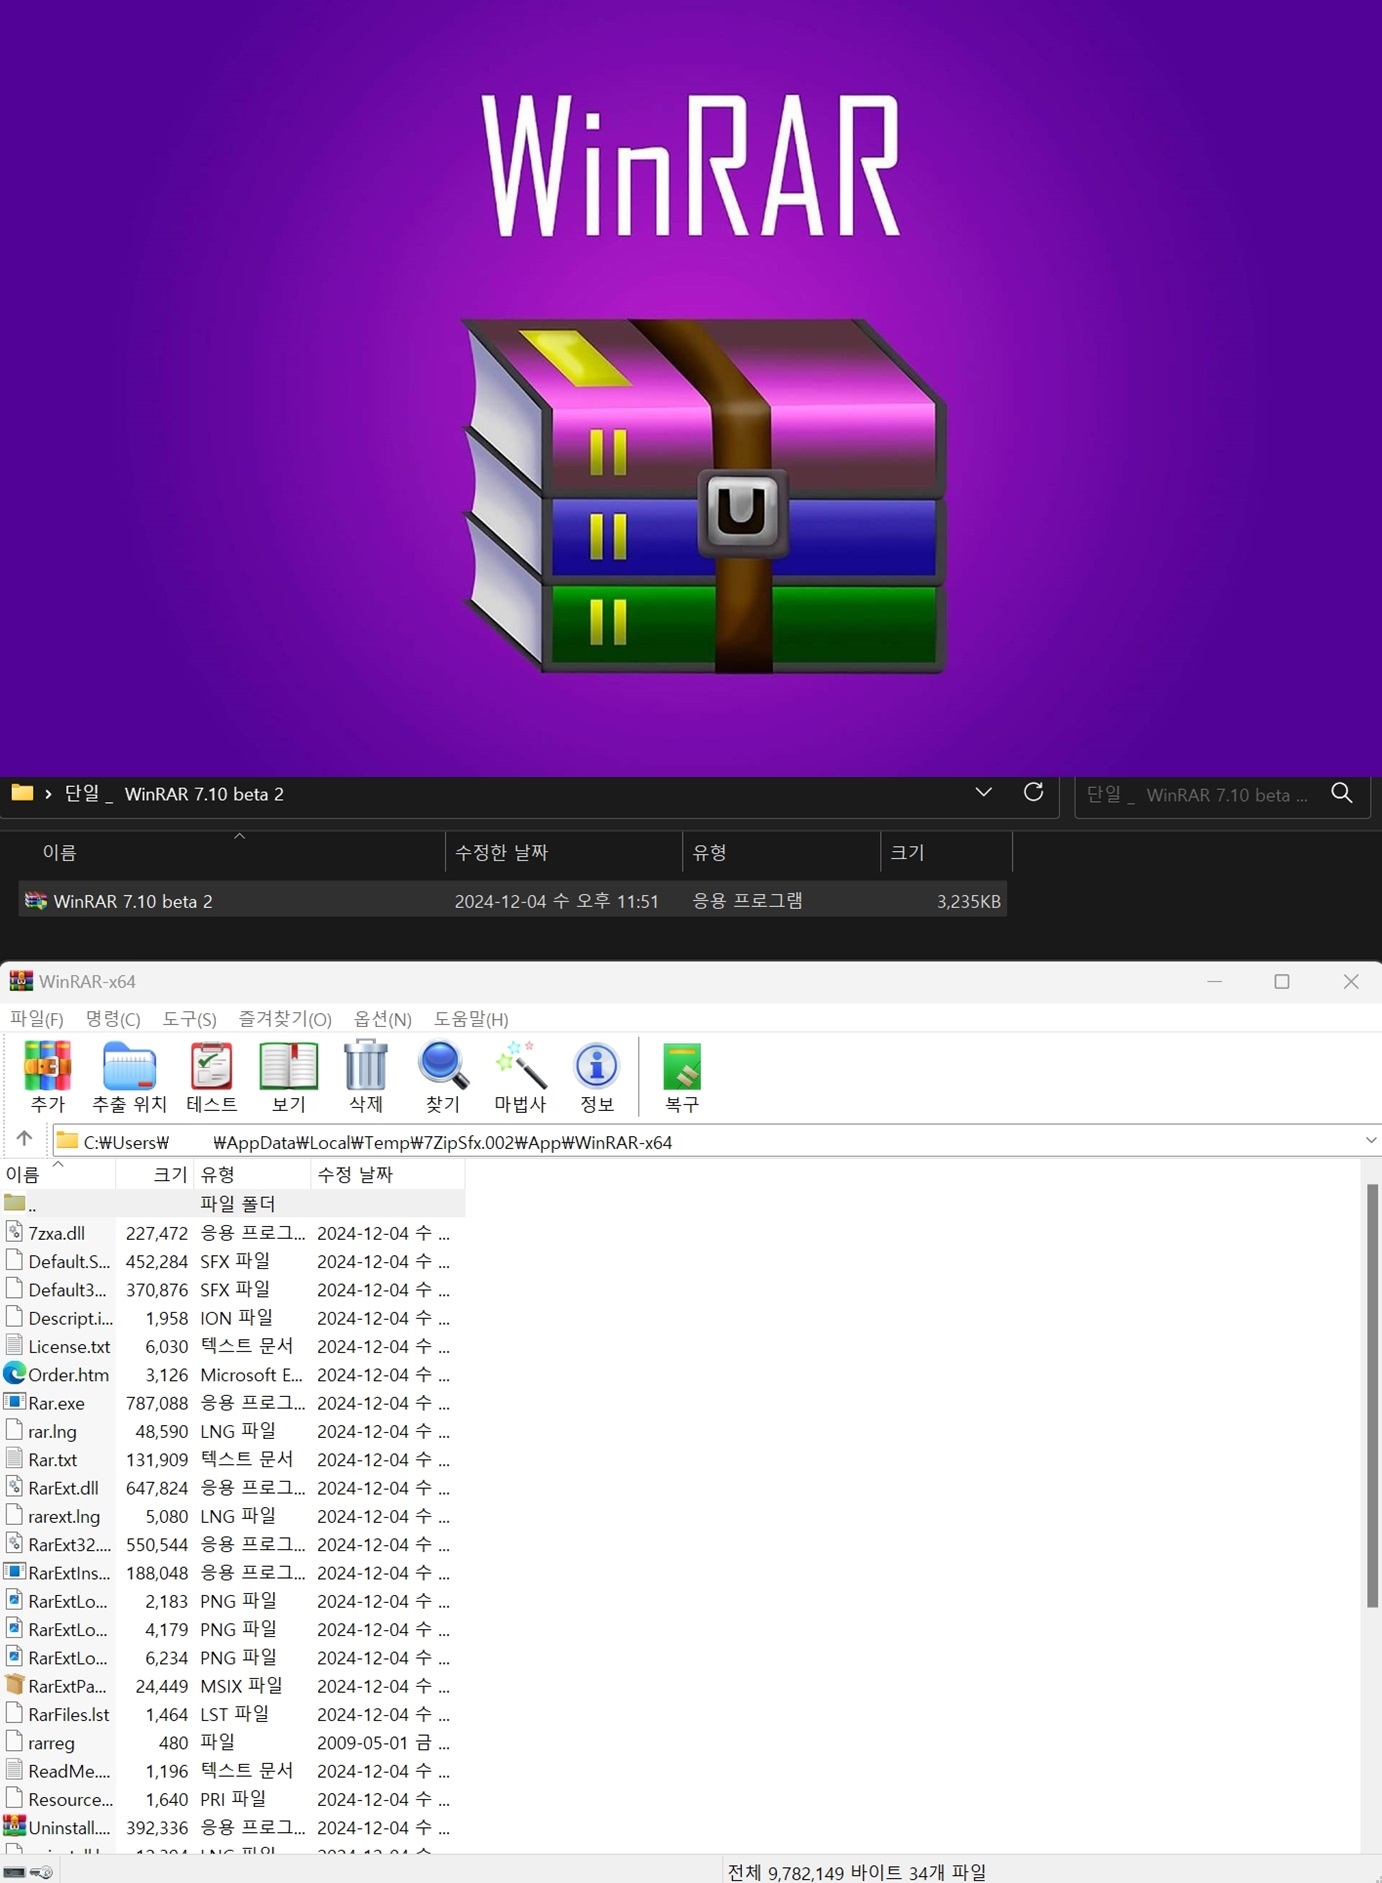The image size is (1382, 1883).
Task: Click Explorer breadcrumb chevron after folder
Action: pyautogui.click(x=48, y=794)
